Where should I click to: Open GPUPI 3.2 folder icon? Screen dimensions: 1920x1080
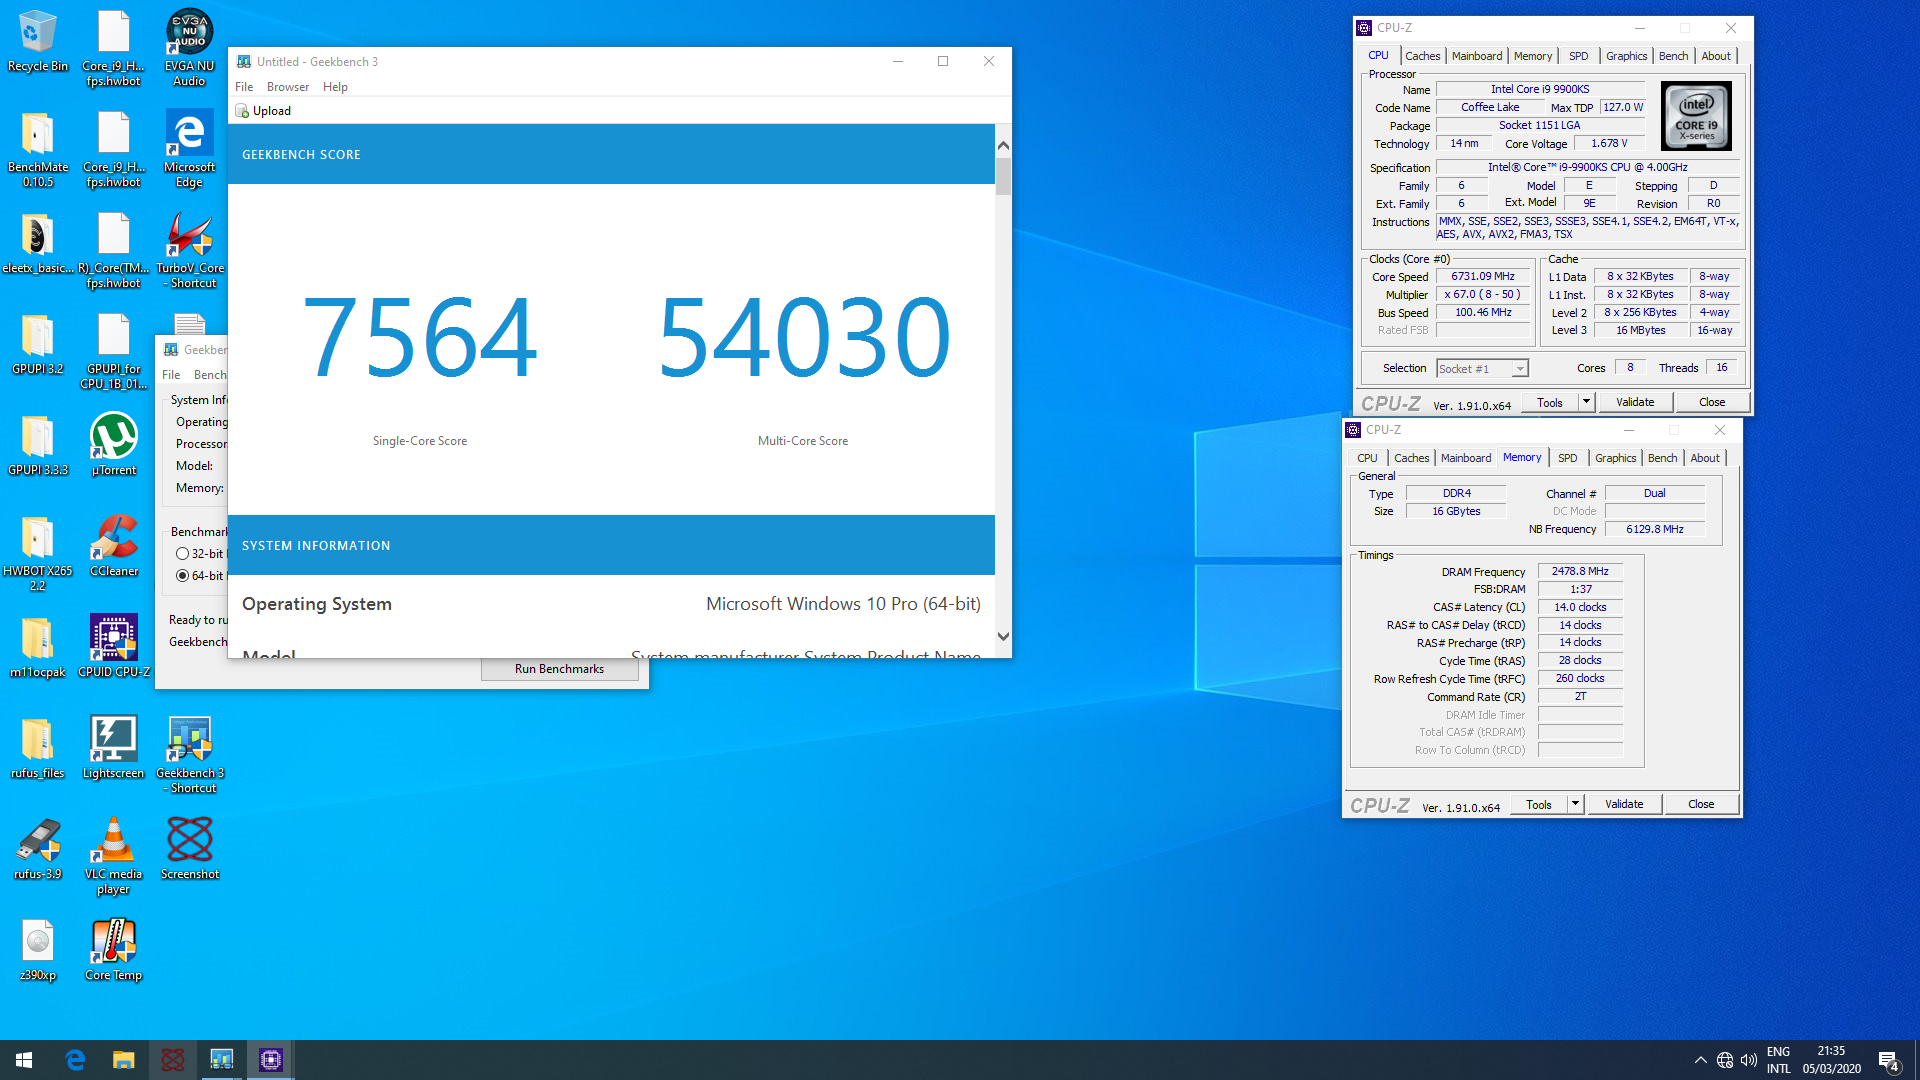coord(38,344)
